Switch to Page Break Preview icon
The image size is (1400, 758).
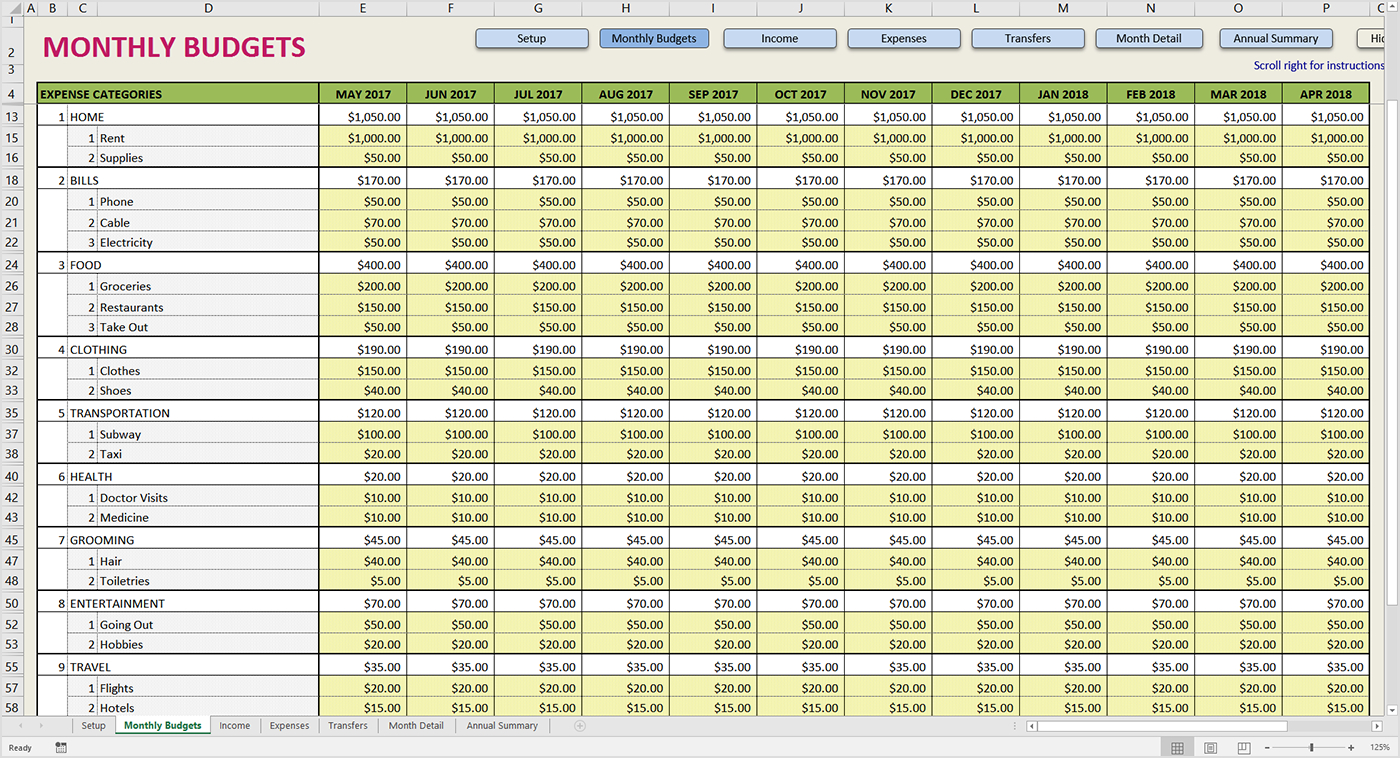pos(1243,747)
